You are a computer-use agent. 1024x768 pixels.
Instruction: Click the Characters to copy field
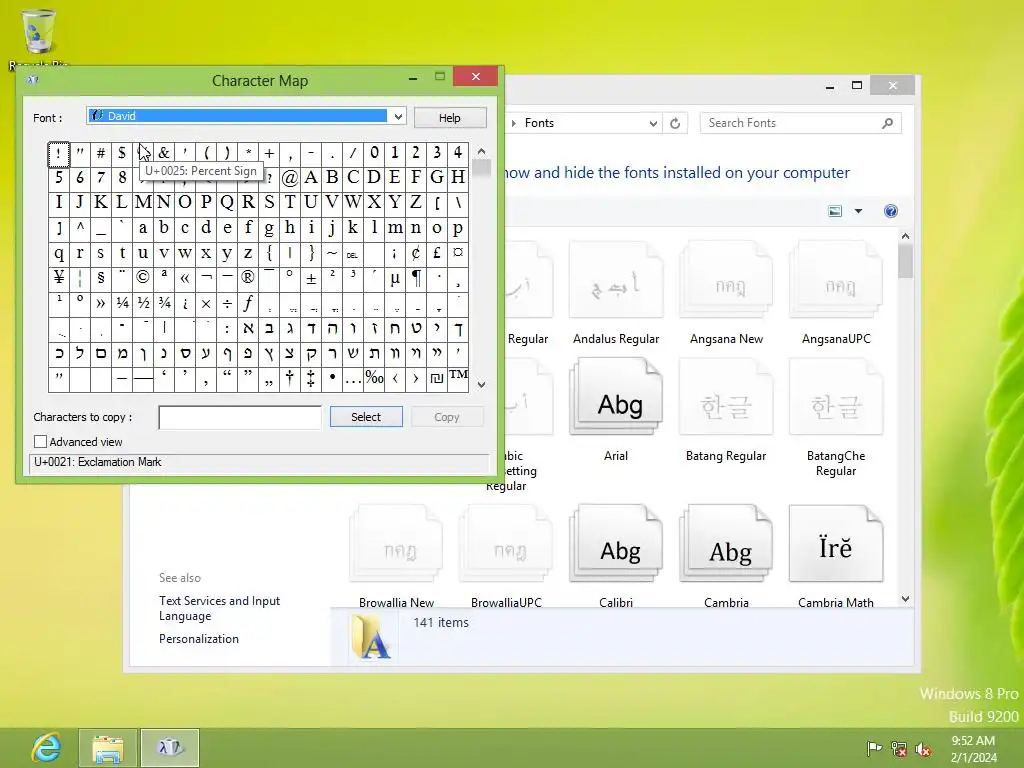point(240,417)
